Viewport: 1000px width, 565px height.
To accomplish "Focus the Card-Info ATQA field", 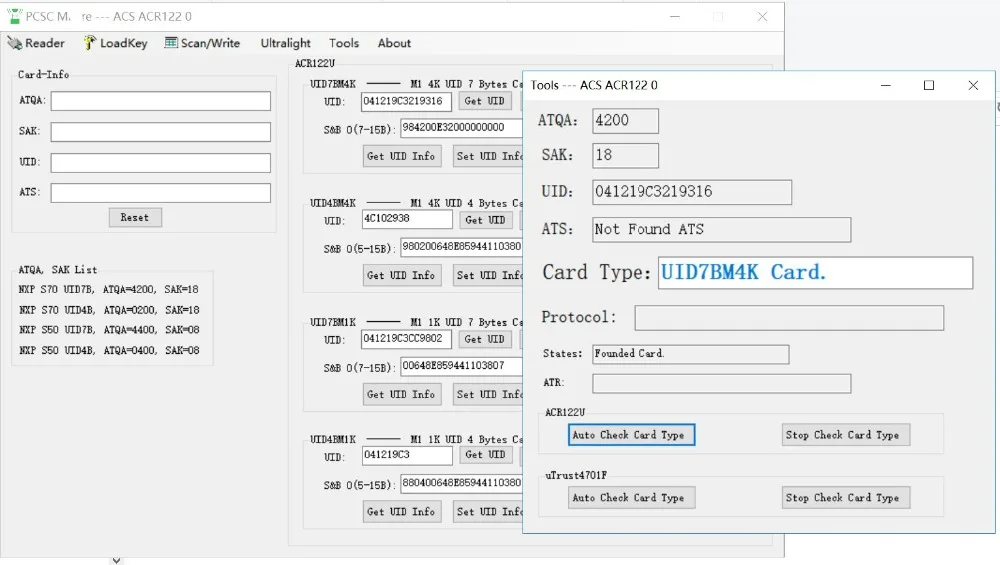I will click(161, 101).
